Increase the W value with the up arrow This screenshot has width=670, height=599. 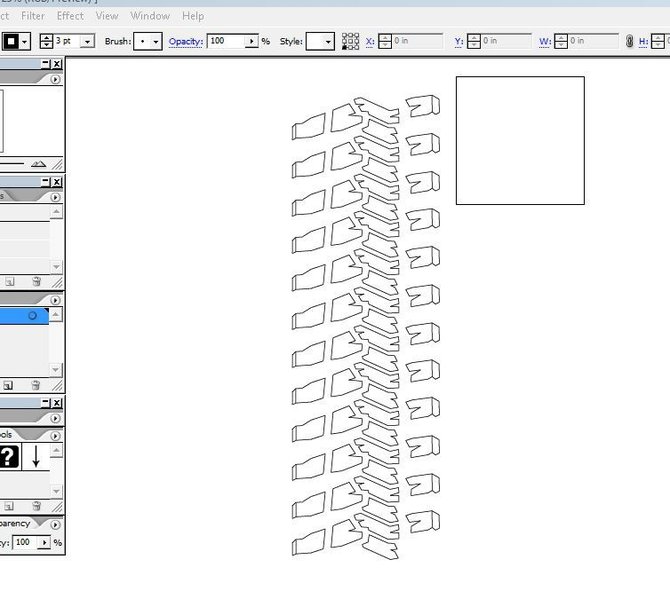pyautogui.click(x=561, y=38)
